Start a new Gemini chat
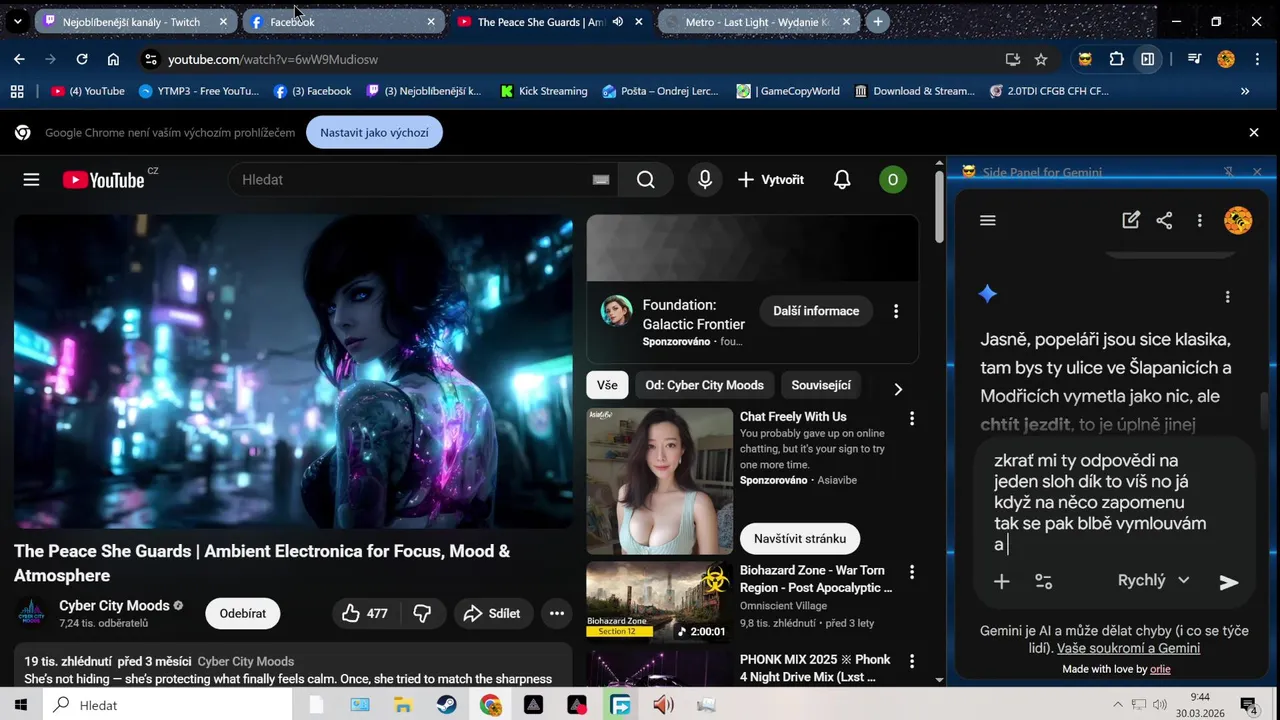This screenshot has height=720, width=1280. tap(1131, 221)
